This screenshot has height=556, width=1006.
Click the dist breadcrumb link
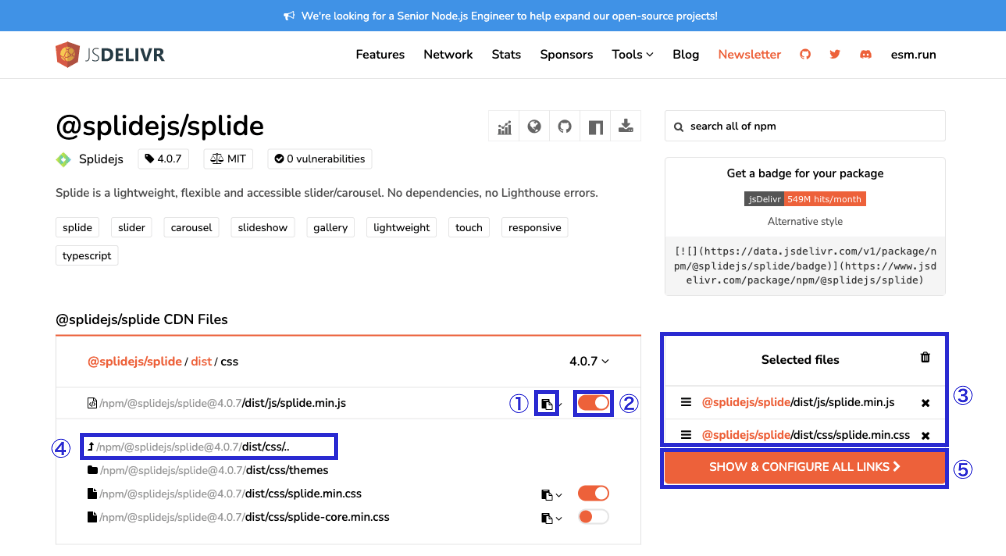tap(201, 362)
